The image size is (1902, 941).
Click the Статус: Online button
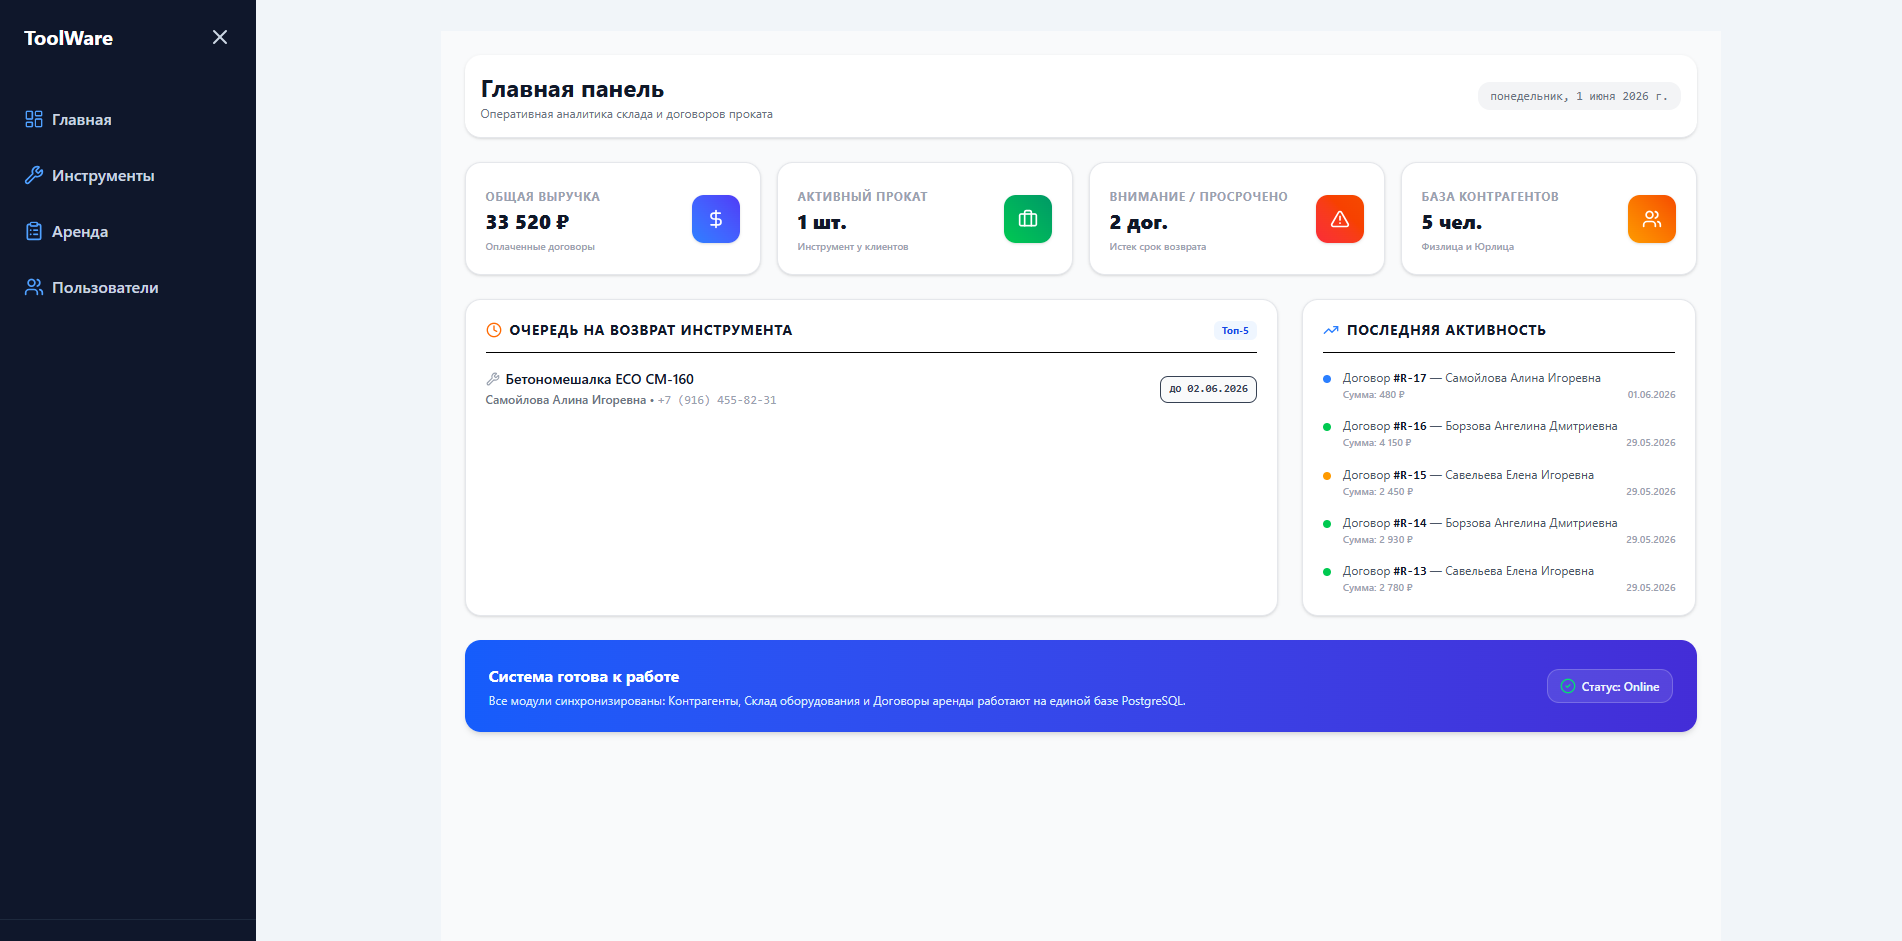1610,686
